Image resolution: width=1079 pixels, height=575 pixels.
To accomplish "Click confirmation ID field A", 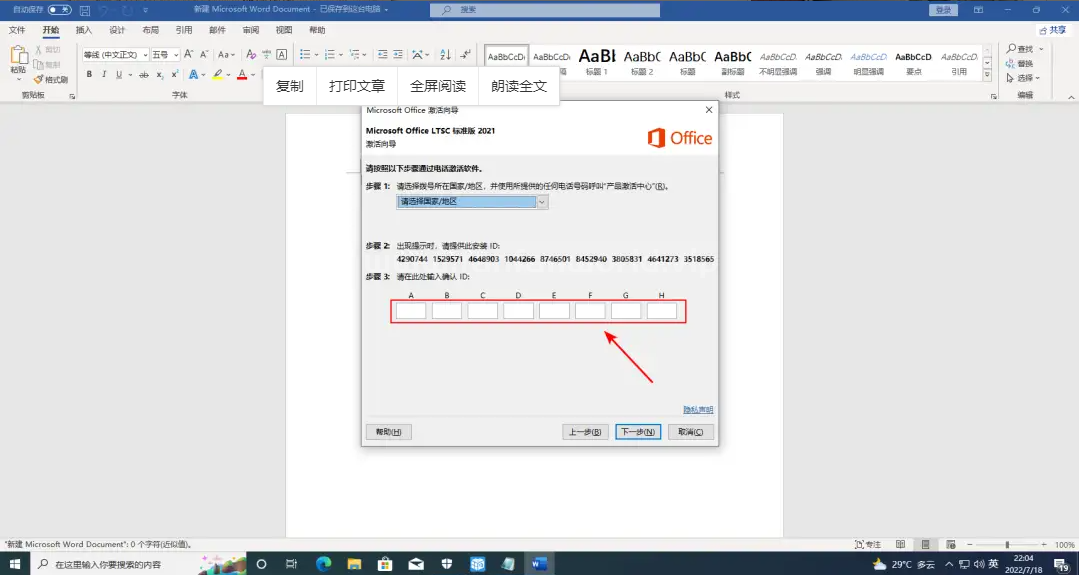I will coord(411,311).
